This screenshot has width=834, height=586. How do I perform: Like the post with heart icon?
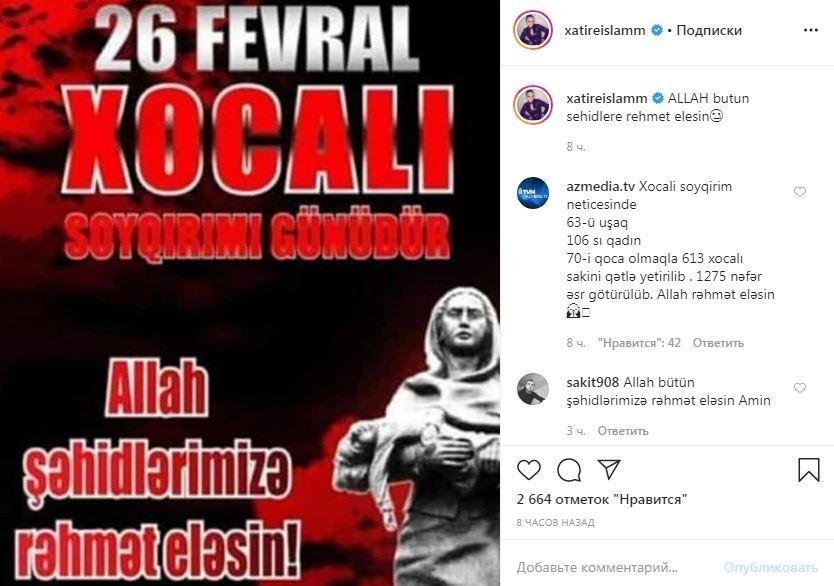coord(529,470)
